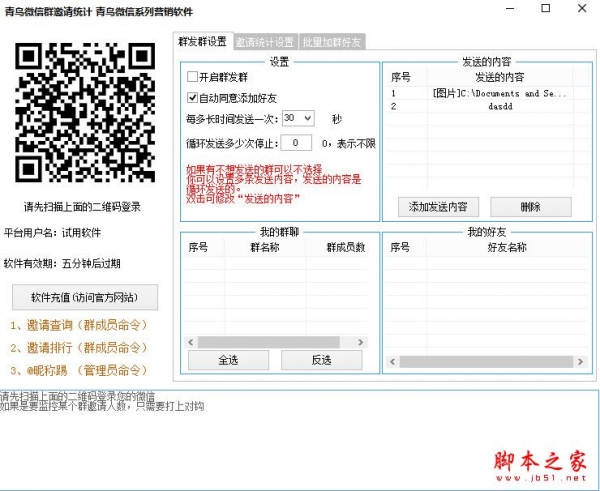The height and width of the screenshot is (491, 600).
Task: Click the 软件有效期: 五分钟后过期 label
Action: tap(62, 263)
